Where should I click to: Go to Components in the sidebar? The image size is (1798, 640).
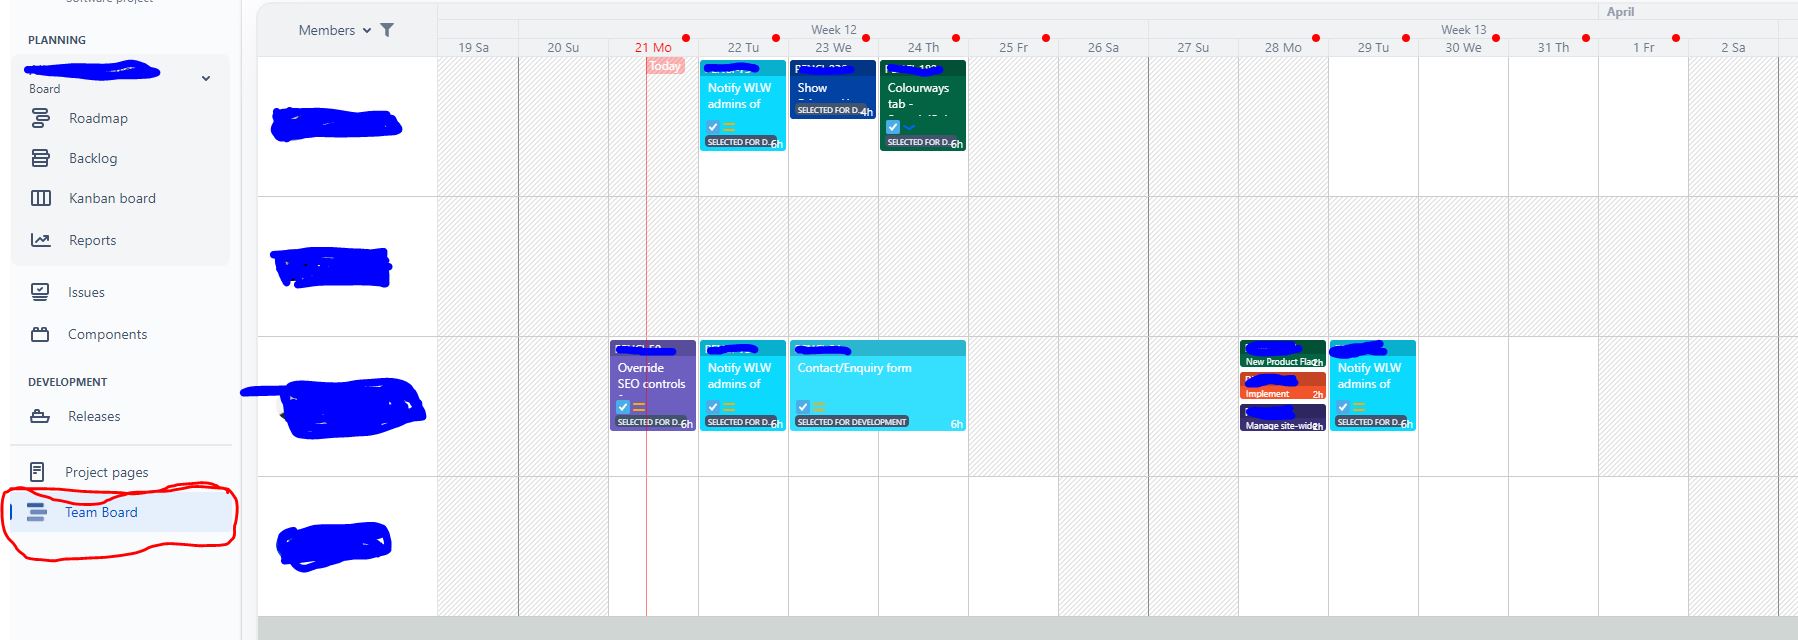[x=107, y=334]
